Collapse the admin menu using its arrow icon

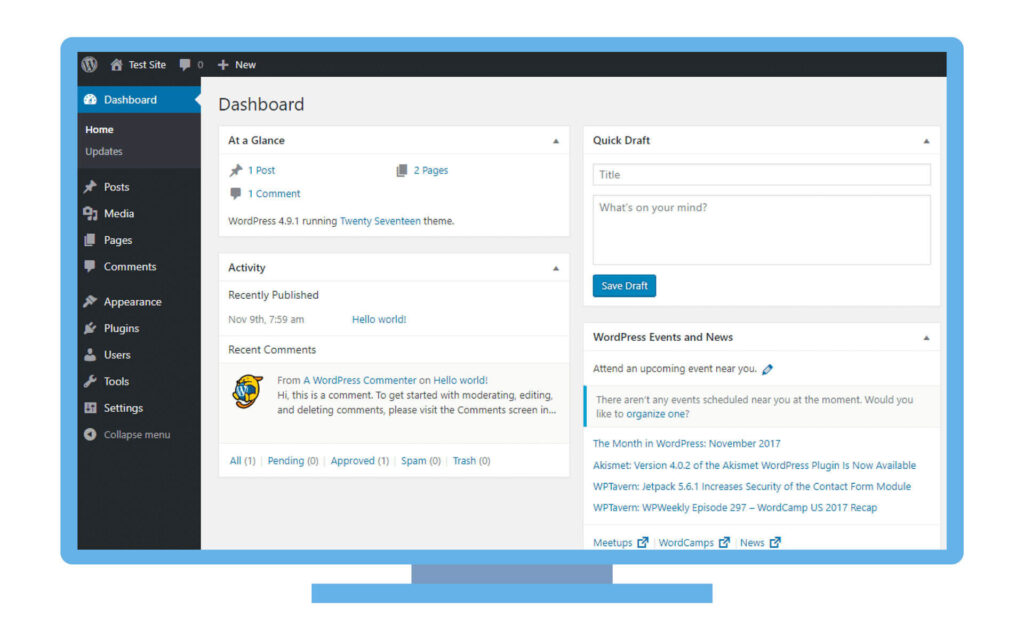pos(90,434)
